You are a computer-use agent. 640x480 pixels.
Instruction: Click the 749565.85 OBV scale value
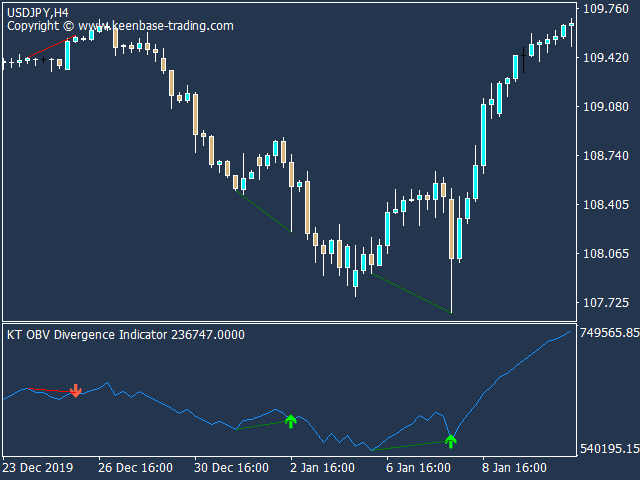pyautogui.click(x=609, y=333)
